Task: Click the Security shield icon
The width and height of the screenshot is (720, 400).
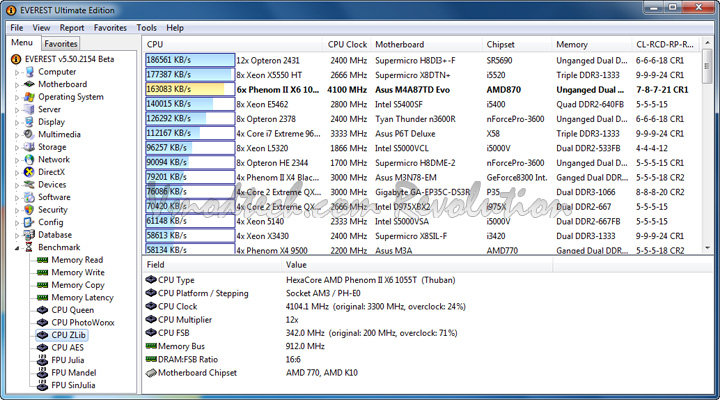Action: [x=29, y=209]
